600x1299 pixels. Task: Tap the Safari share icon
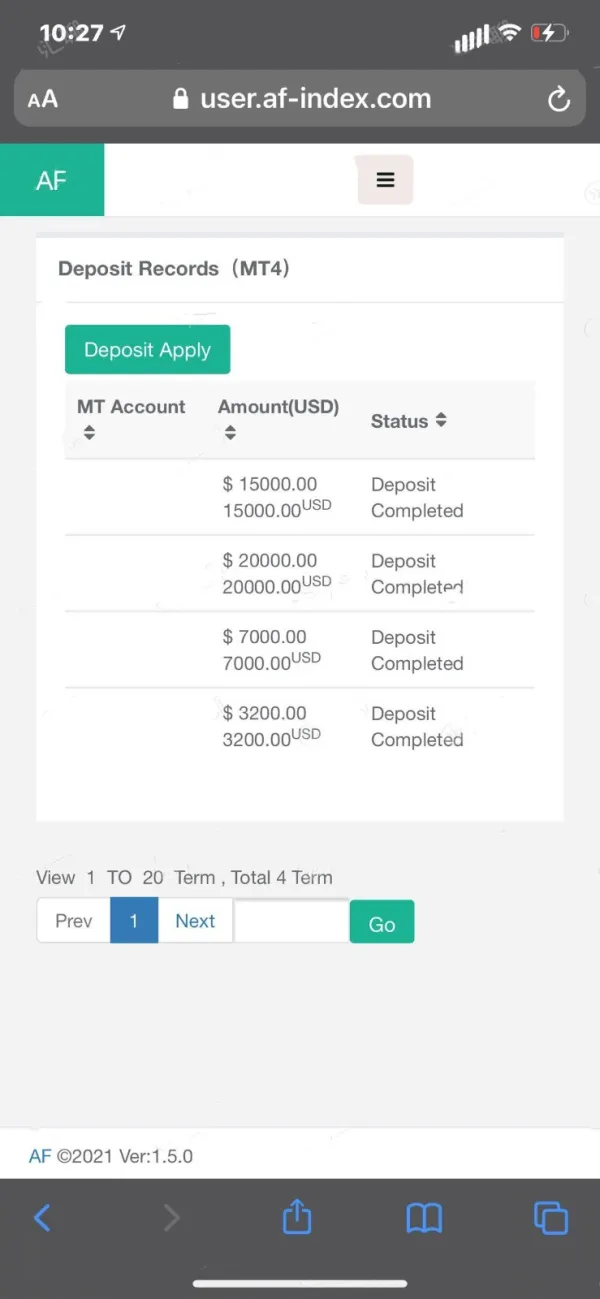[x=297, y=1217]
